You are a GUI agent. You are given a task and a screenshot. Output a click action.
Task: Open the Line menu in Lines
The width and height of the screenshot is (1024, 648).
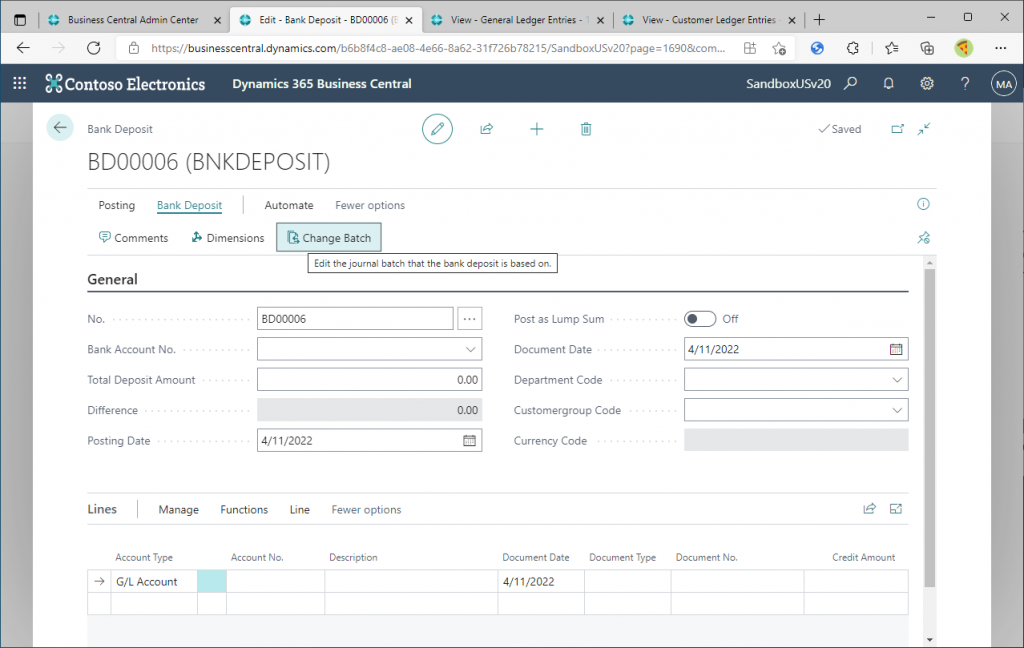(300, 510)
